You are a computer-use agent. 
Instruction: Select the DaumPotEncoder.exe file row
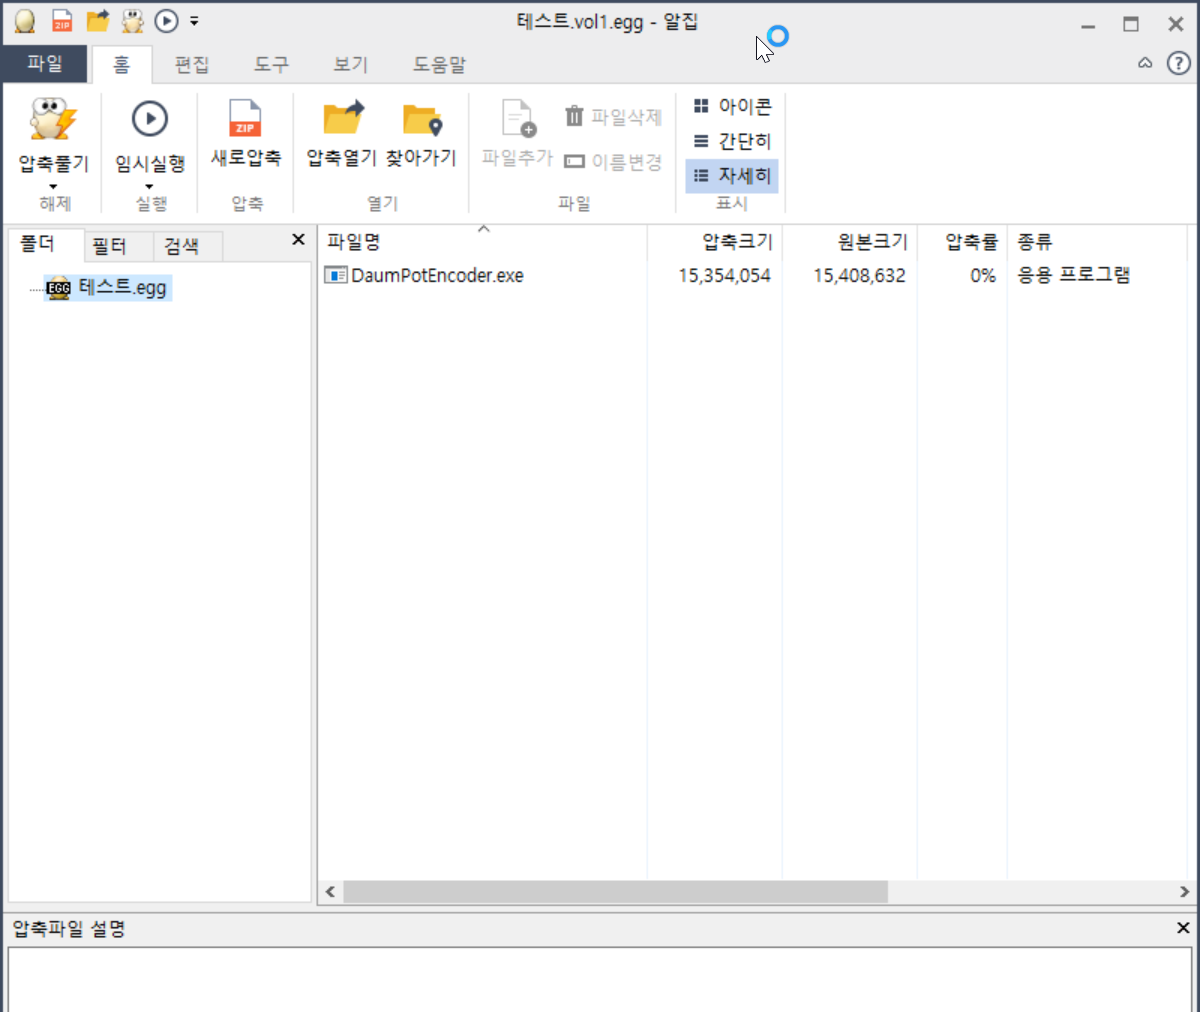point(754,275)
